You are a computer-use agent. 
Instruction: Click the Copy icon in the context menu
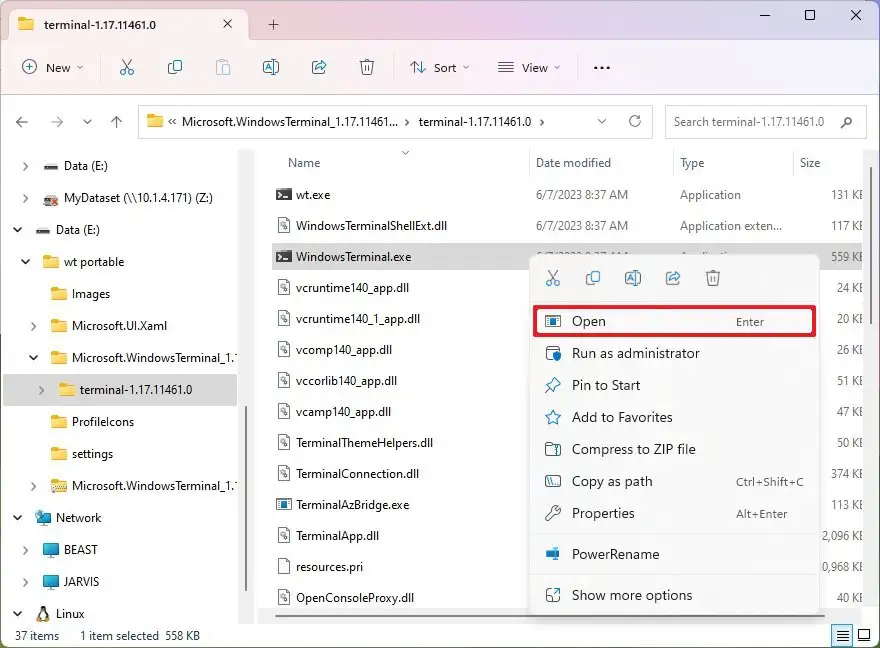coord(593,278)
